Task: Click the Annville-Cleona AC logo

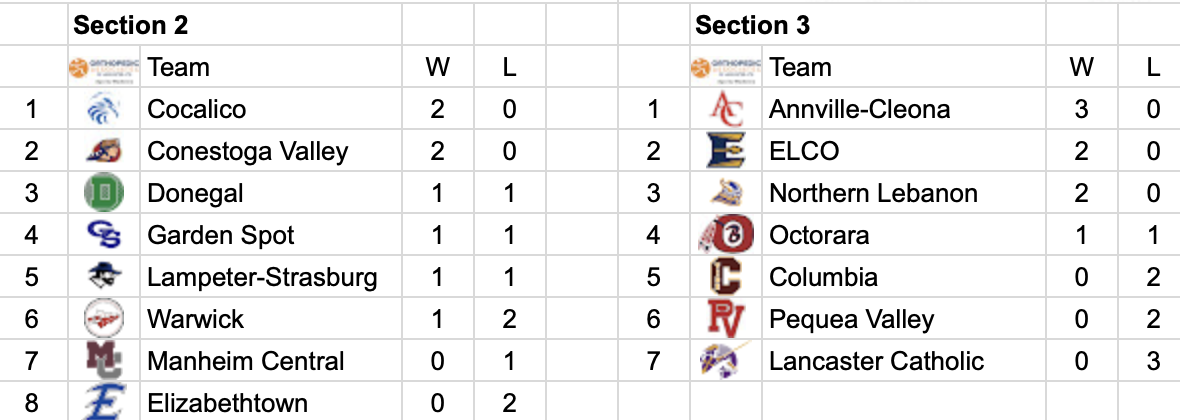Action: pos(725,109)
